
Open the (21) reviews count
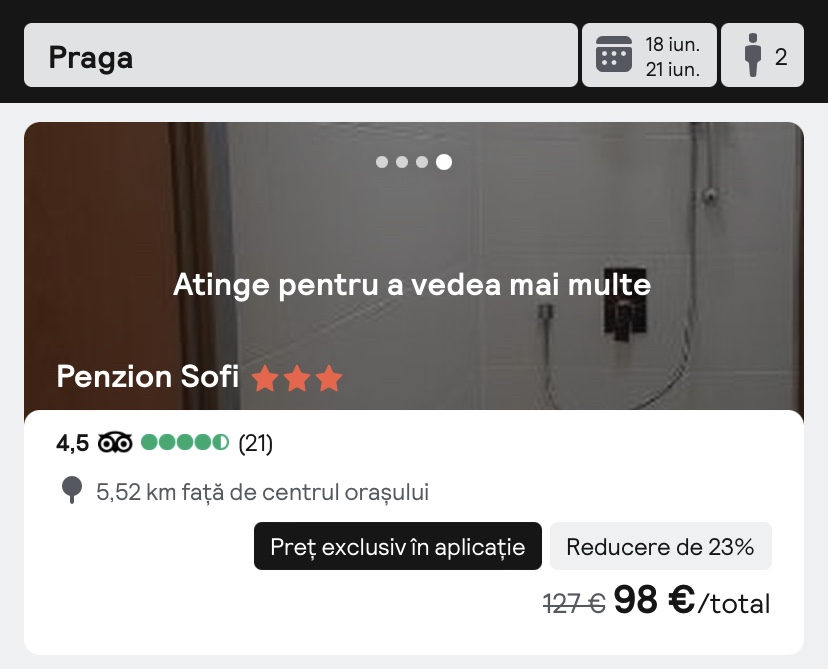pyautogui.click(x=255, y=442)
